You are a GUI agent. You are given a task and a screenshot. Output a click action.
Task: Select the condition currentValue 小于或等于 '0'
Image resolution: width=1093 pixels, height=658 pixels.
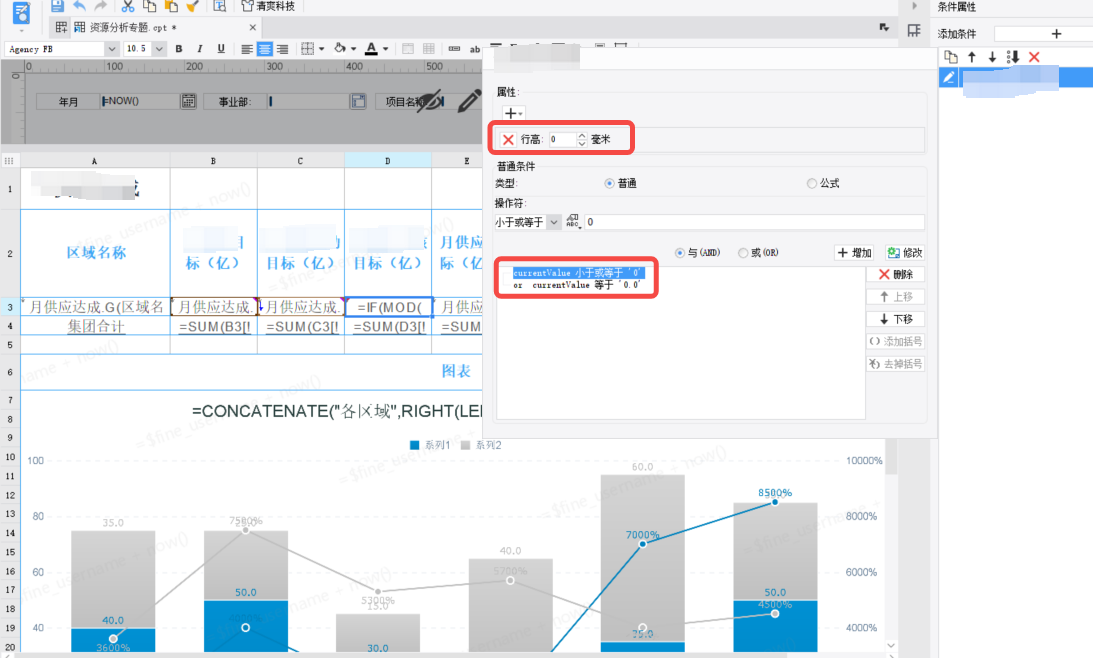[579, 273]
